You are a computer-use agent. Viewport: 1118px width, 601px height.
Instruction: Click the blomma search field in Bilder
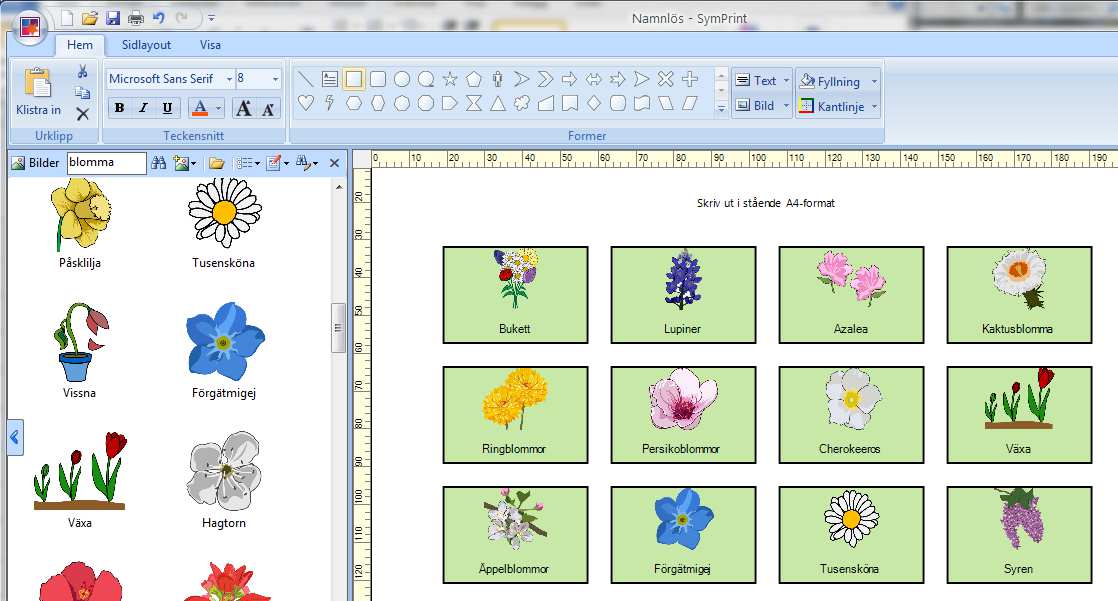(x=106, y=163)
